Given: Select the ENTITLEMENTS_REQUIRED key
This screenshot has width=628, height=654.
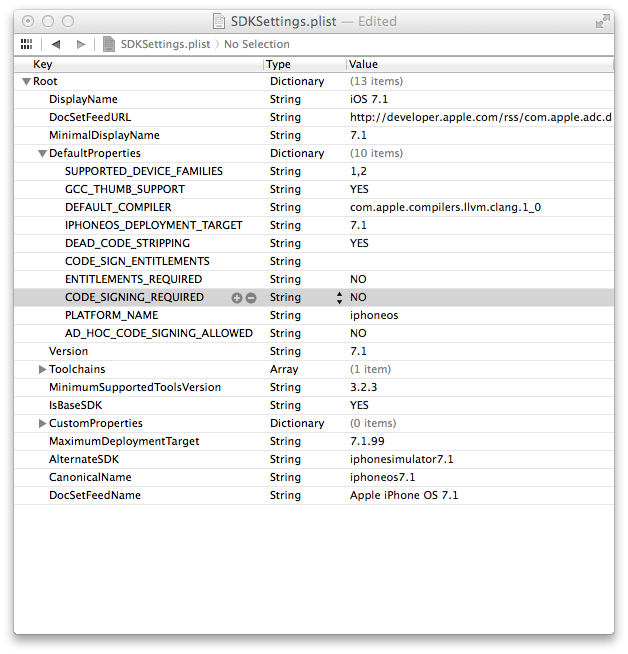Looking at the screenshot, I should click(x=133, y=279).
